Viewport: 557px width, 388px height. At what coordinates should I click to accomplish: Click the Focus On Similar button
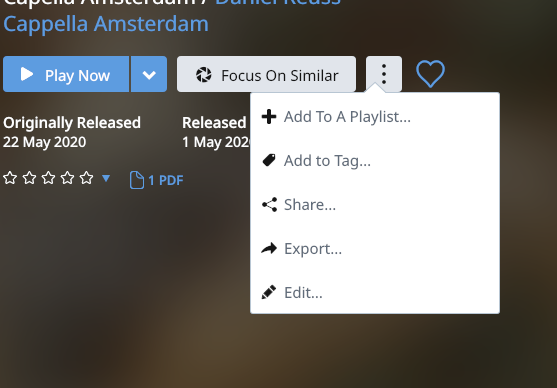point(266,74)
